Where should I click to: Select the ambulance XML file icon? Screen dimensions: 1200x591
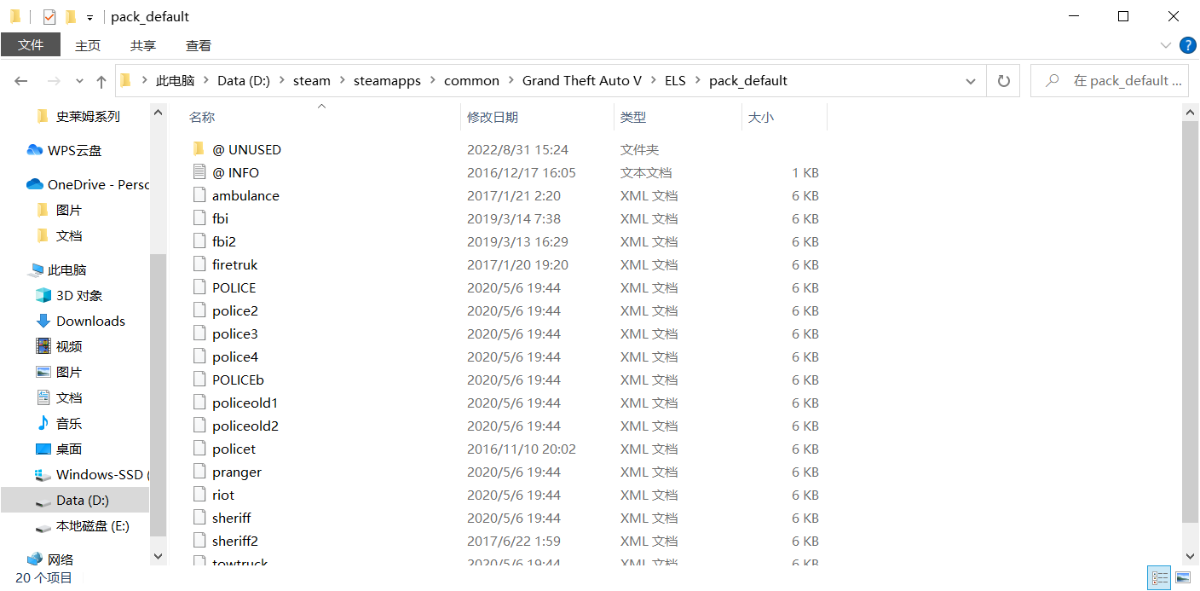pyautogui.click(x=199, y=195)
